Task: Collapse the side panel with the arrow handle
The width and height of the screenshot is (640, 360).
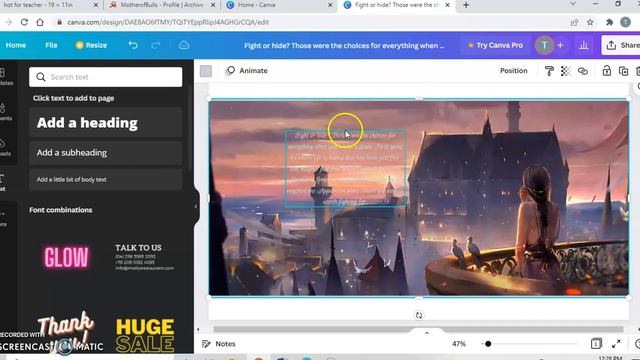Action: (x=196, y=207)
